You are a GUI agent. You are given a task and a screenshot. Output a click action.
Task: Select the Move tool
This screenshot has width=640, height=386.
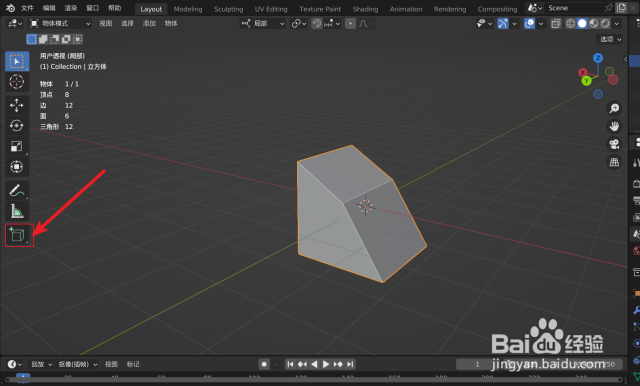(17, 105)
